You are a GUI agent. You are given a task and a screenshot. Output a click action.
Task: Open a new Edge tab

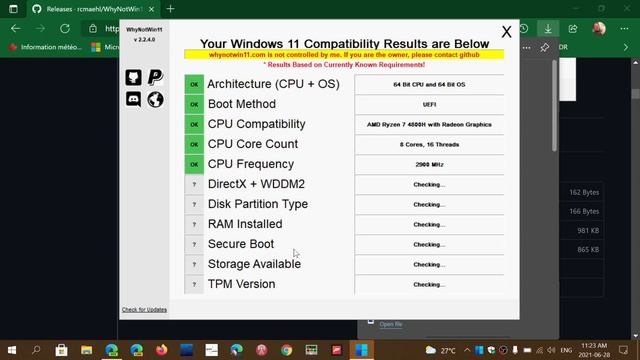pyautogui.click(x=171, y=9)
